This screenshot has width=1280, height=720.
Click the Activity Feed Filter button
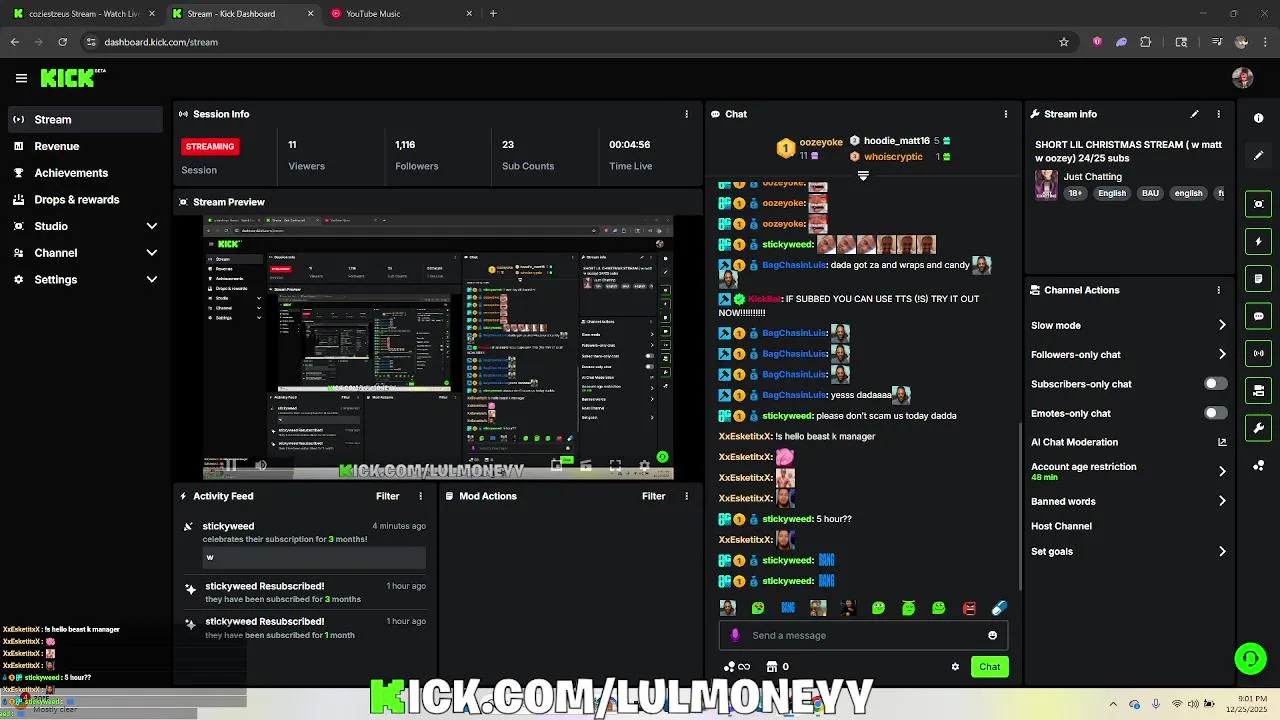coord(387,496)
